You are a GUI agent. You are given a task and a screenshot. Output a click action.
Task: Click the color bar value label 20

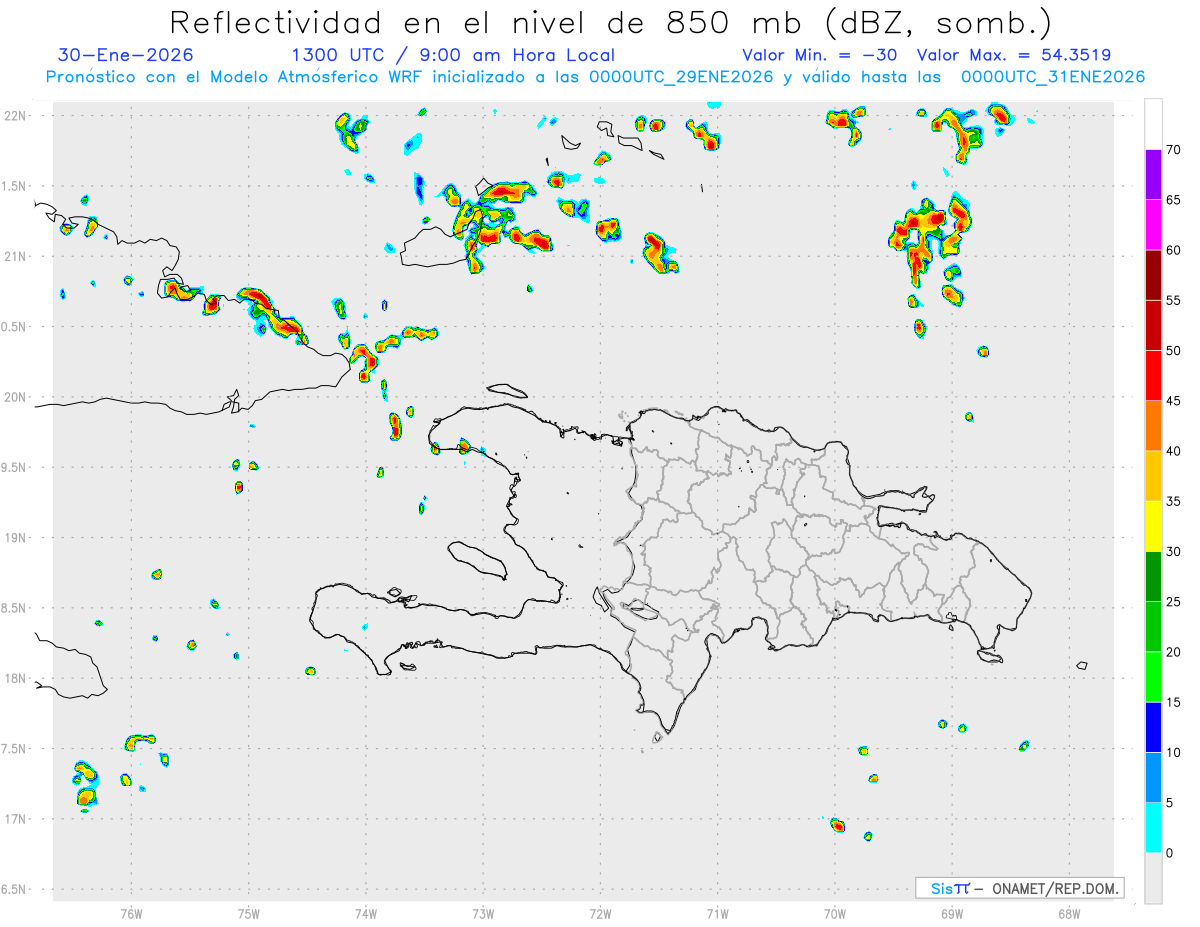(1173, 652)
